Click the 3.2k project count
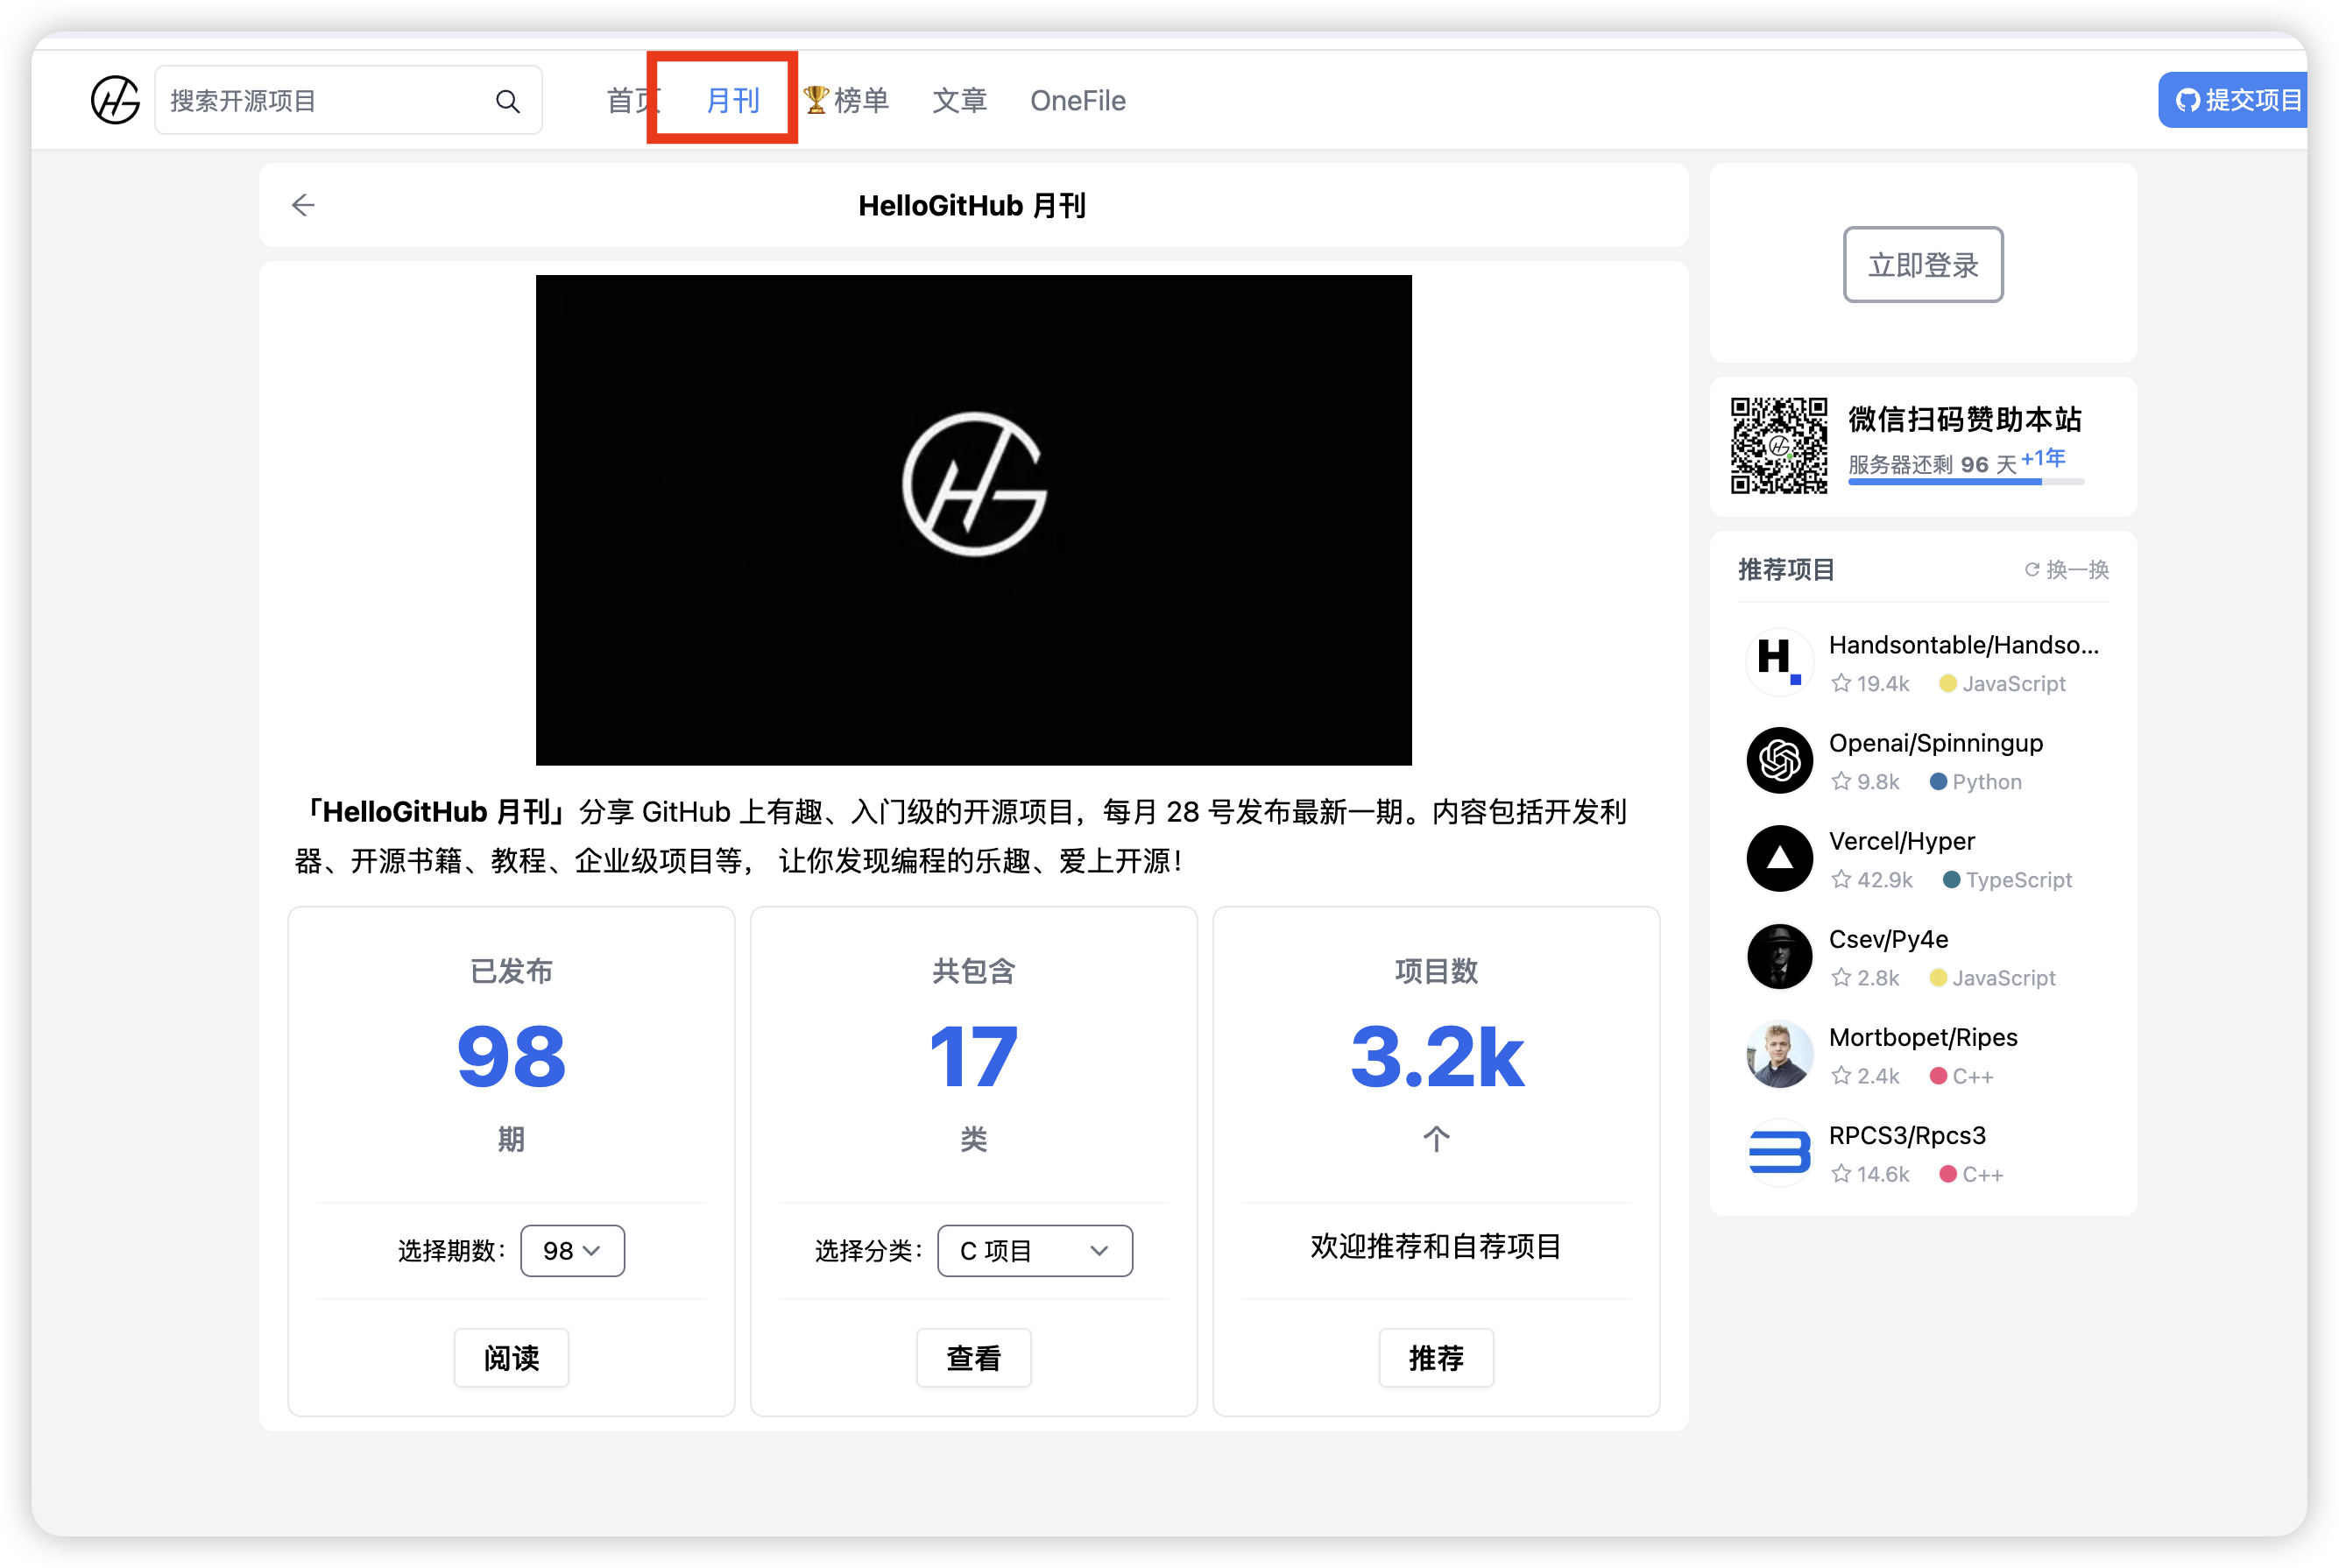2339x1568 pixels. [x=1436, y=1057]
